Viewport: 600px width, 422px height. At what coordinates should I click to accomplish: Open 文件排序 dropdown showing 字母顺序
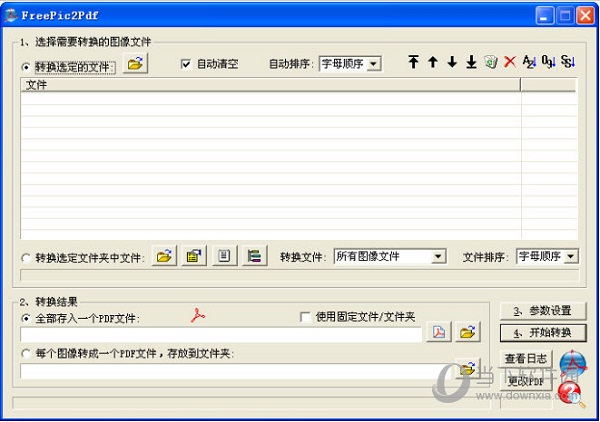click(547, 256)
